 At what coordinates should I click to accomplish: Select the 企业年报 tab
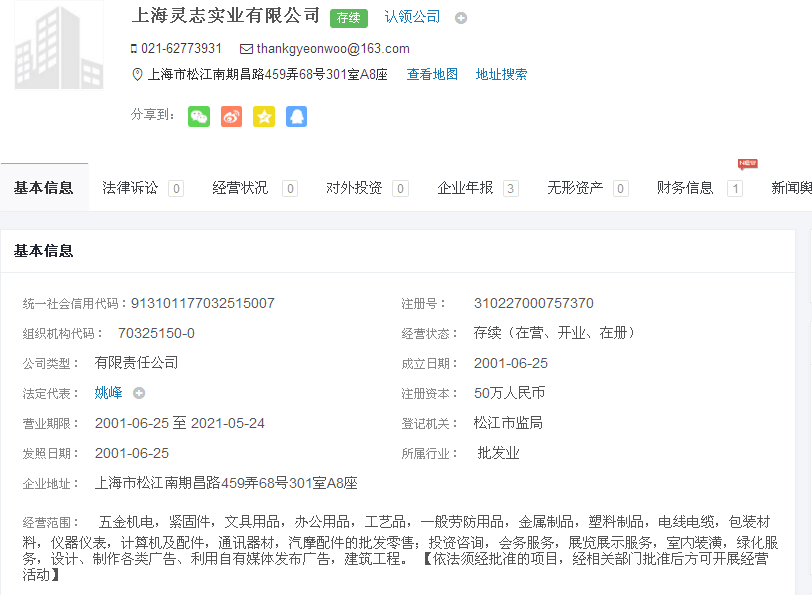[x=465, y=188]
